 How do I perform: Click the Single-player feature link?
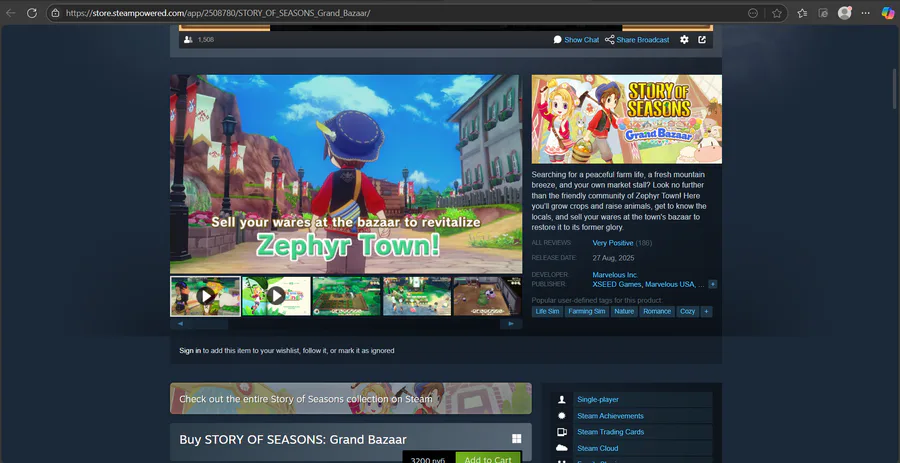coord(598,399)
